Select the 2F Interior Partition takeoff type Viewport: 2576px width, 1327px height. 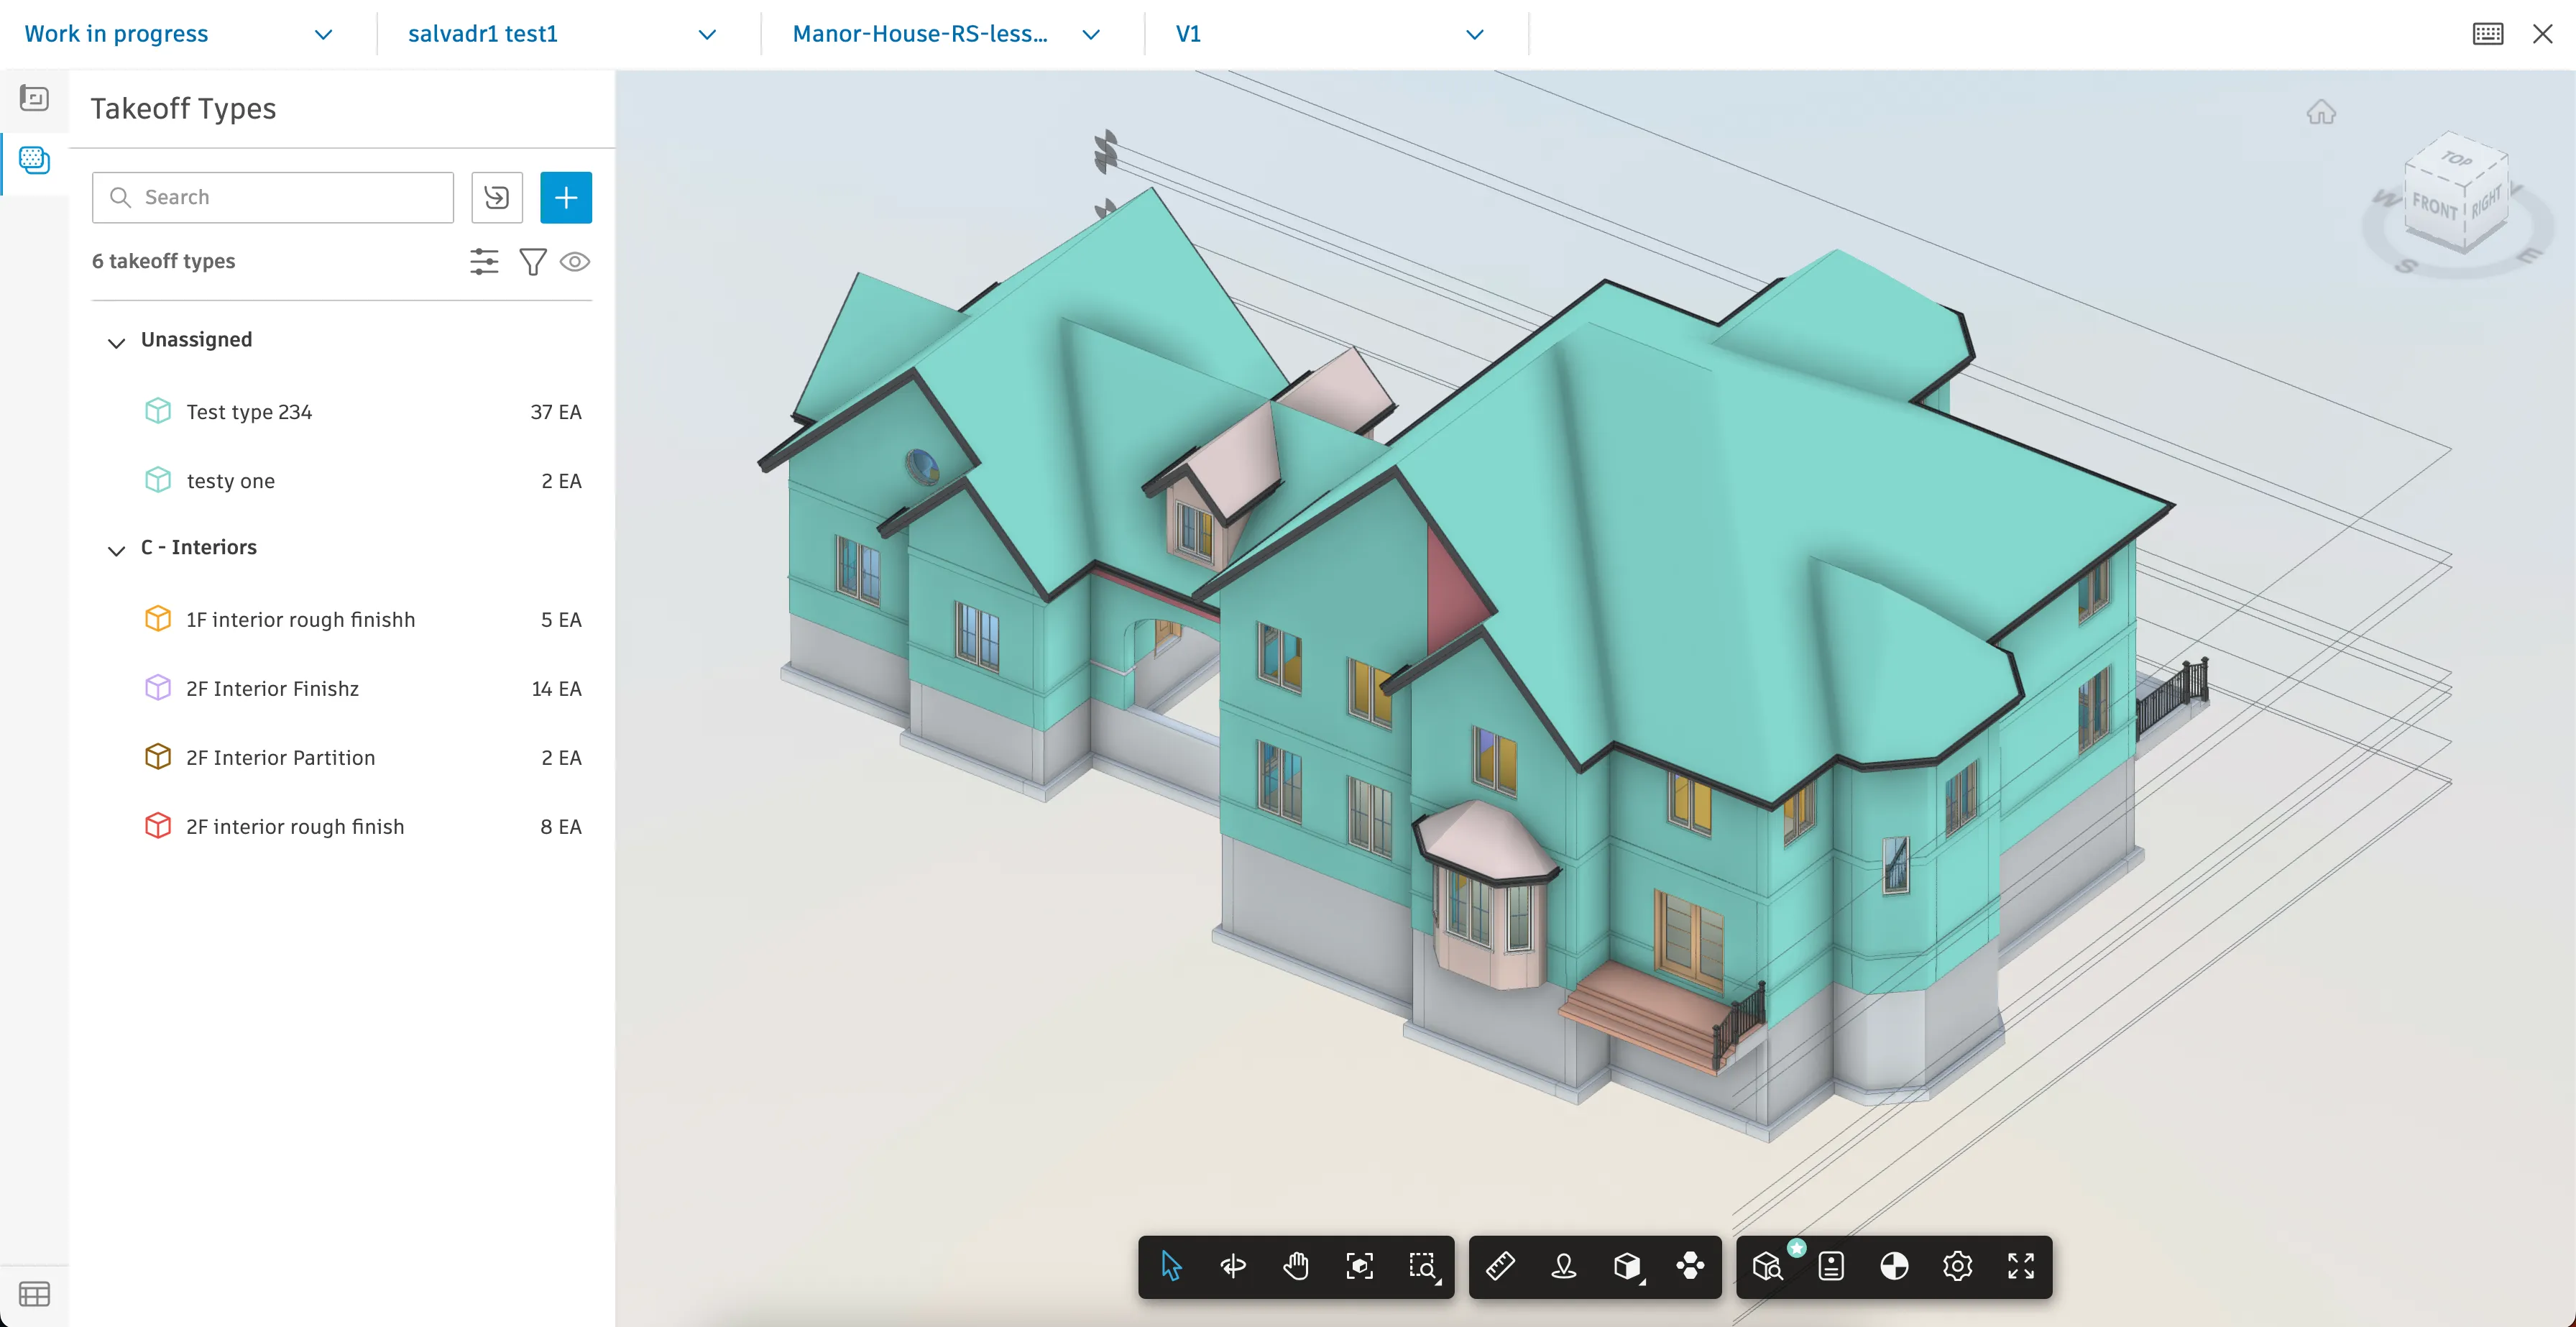pyautogui.click(x=280, y=757)
